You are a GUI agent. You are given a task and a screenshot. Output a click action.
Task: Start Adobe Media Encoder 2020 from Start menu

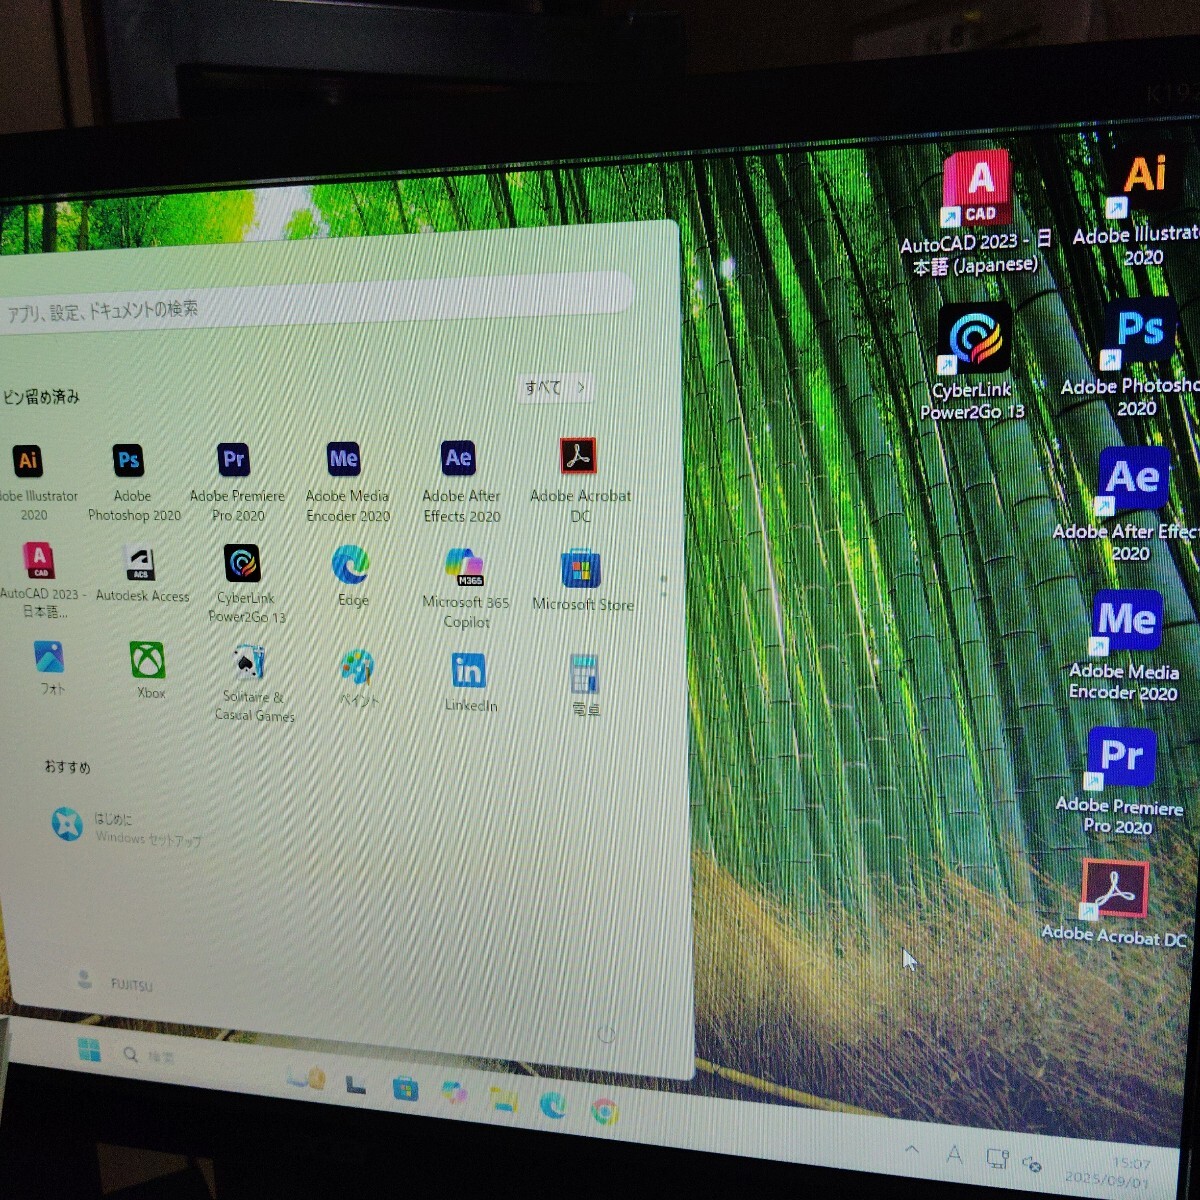click(346, 482)
